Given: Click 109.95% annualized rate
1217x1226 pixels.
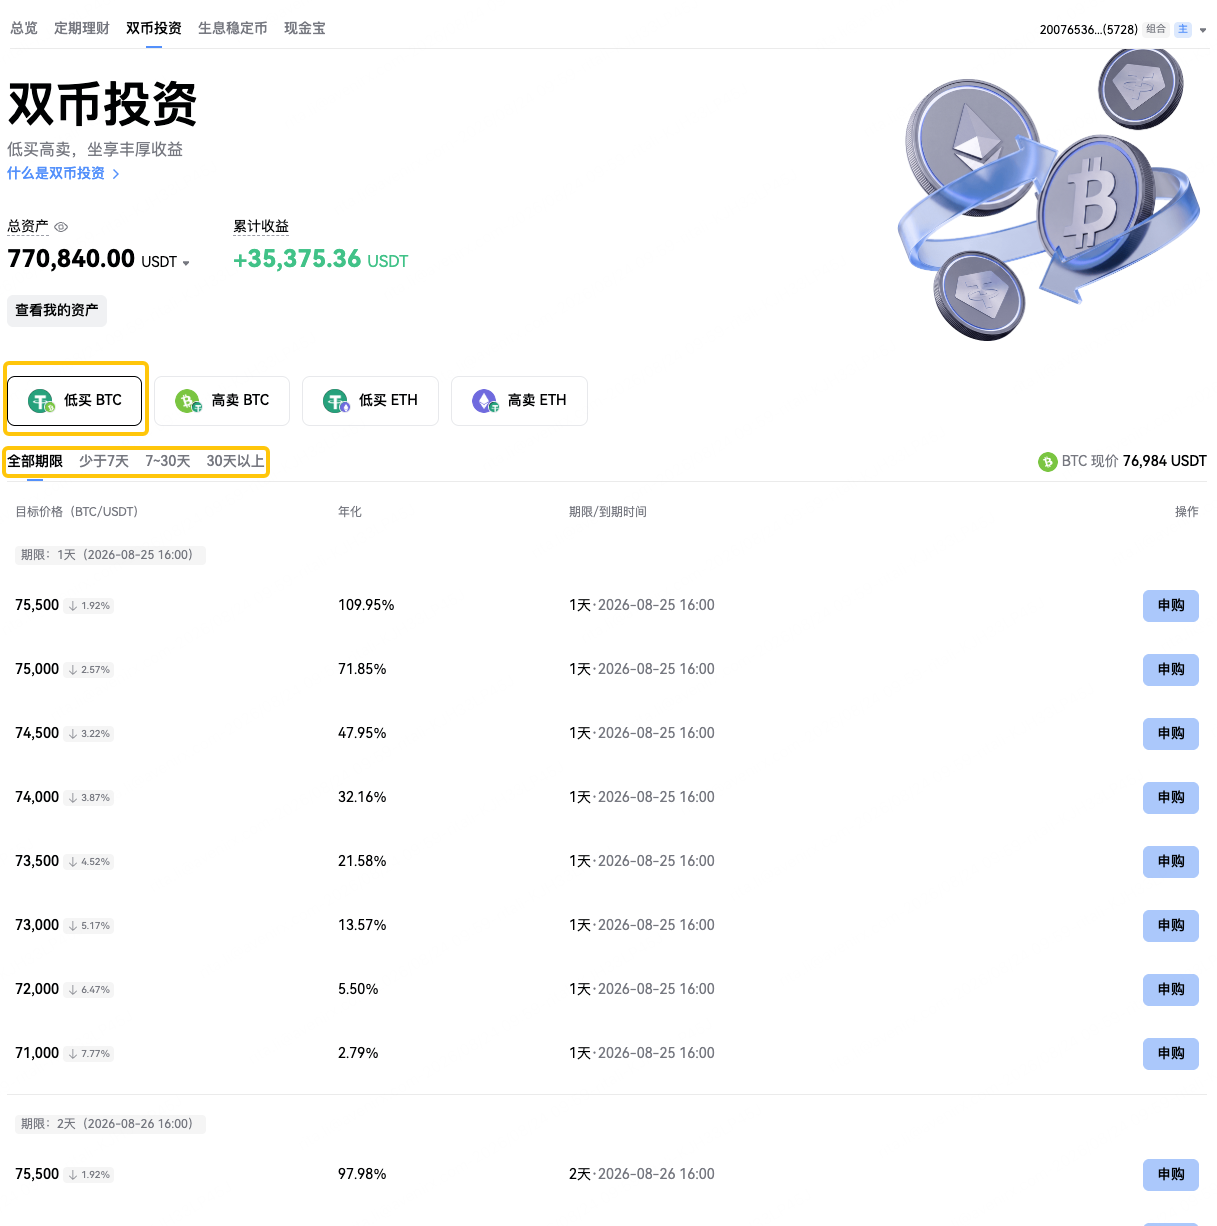Looking at the screenshot, I should (x=366, y=605).
